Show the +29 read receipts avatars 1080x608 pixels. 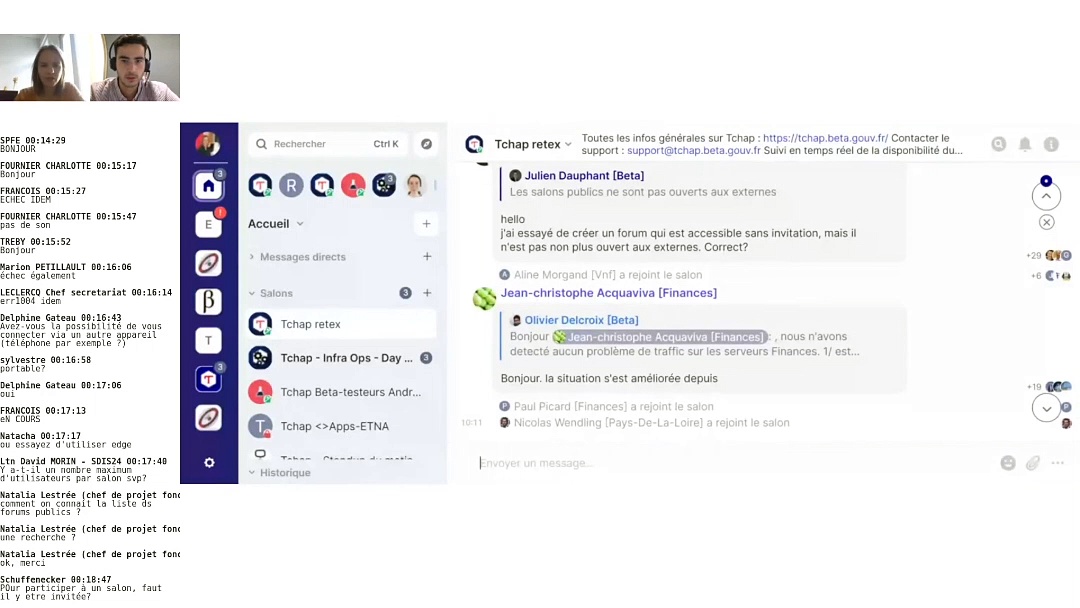pyautogui.click(x=1049, y=255)
